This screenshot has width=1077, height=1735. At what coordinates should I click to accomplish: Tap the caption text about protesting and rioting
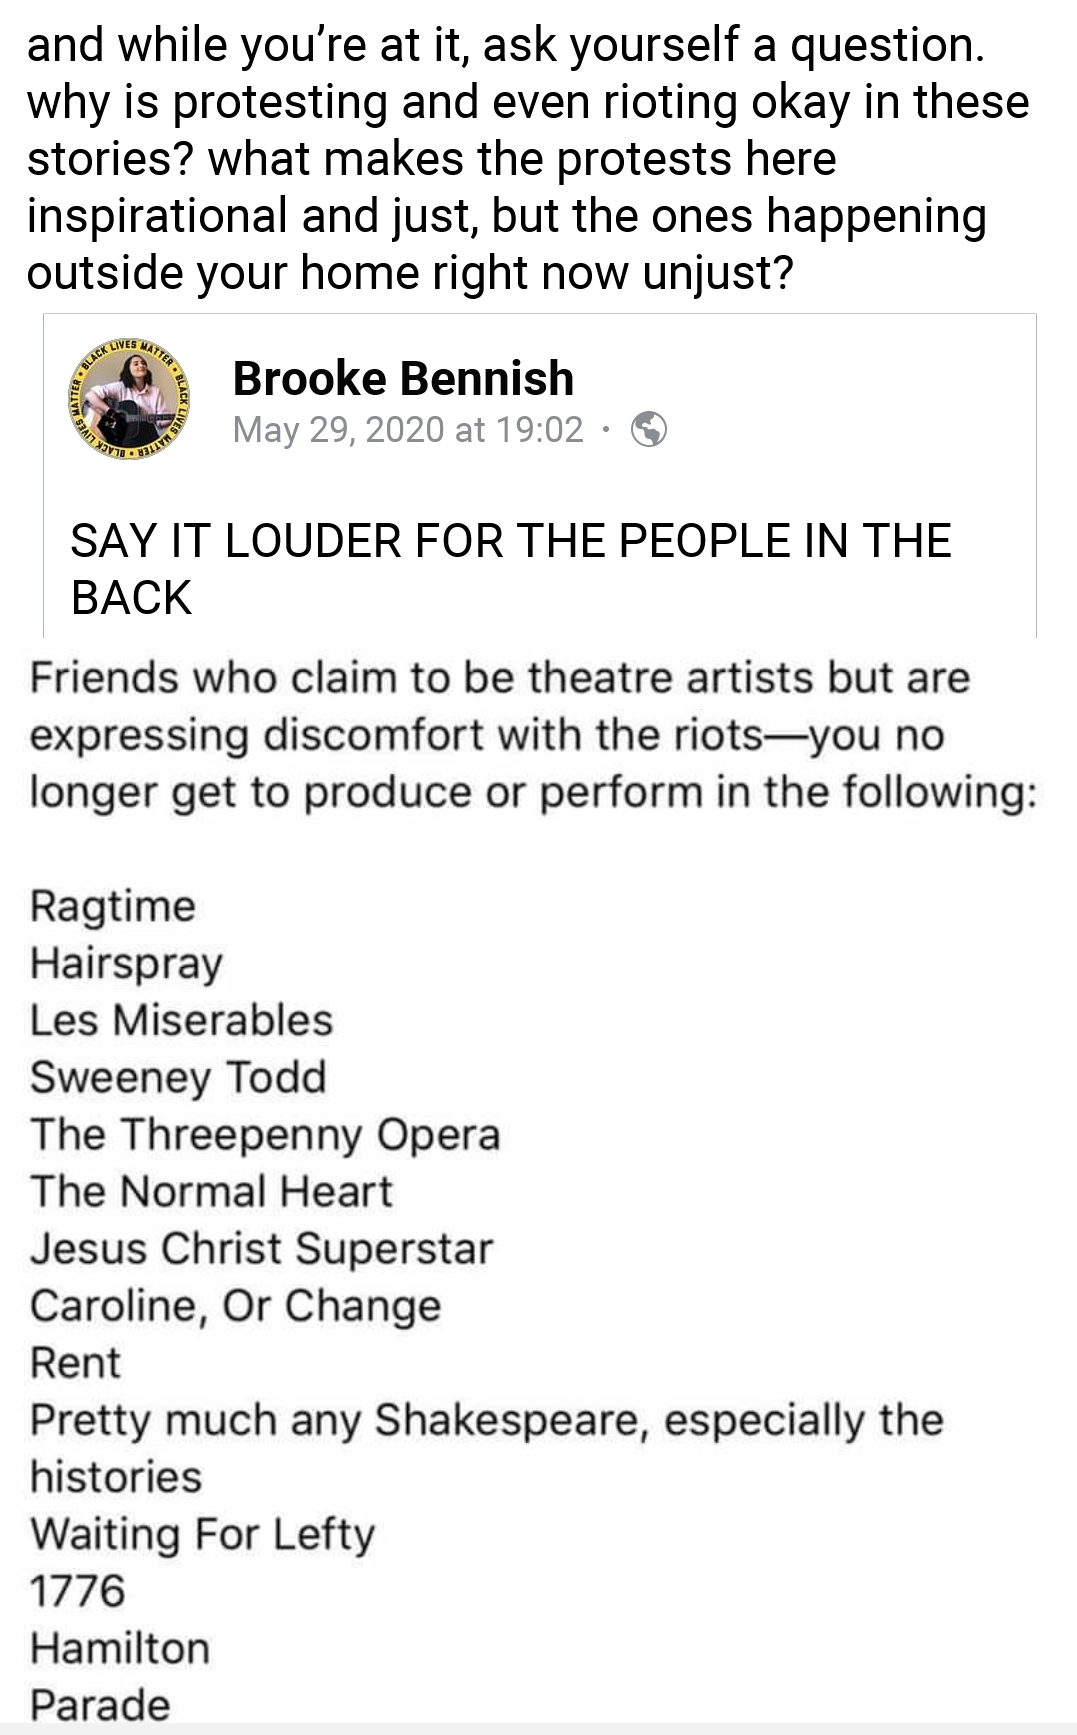tap(528, 158)
